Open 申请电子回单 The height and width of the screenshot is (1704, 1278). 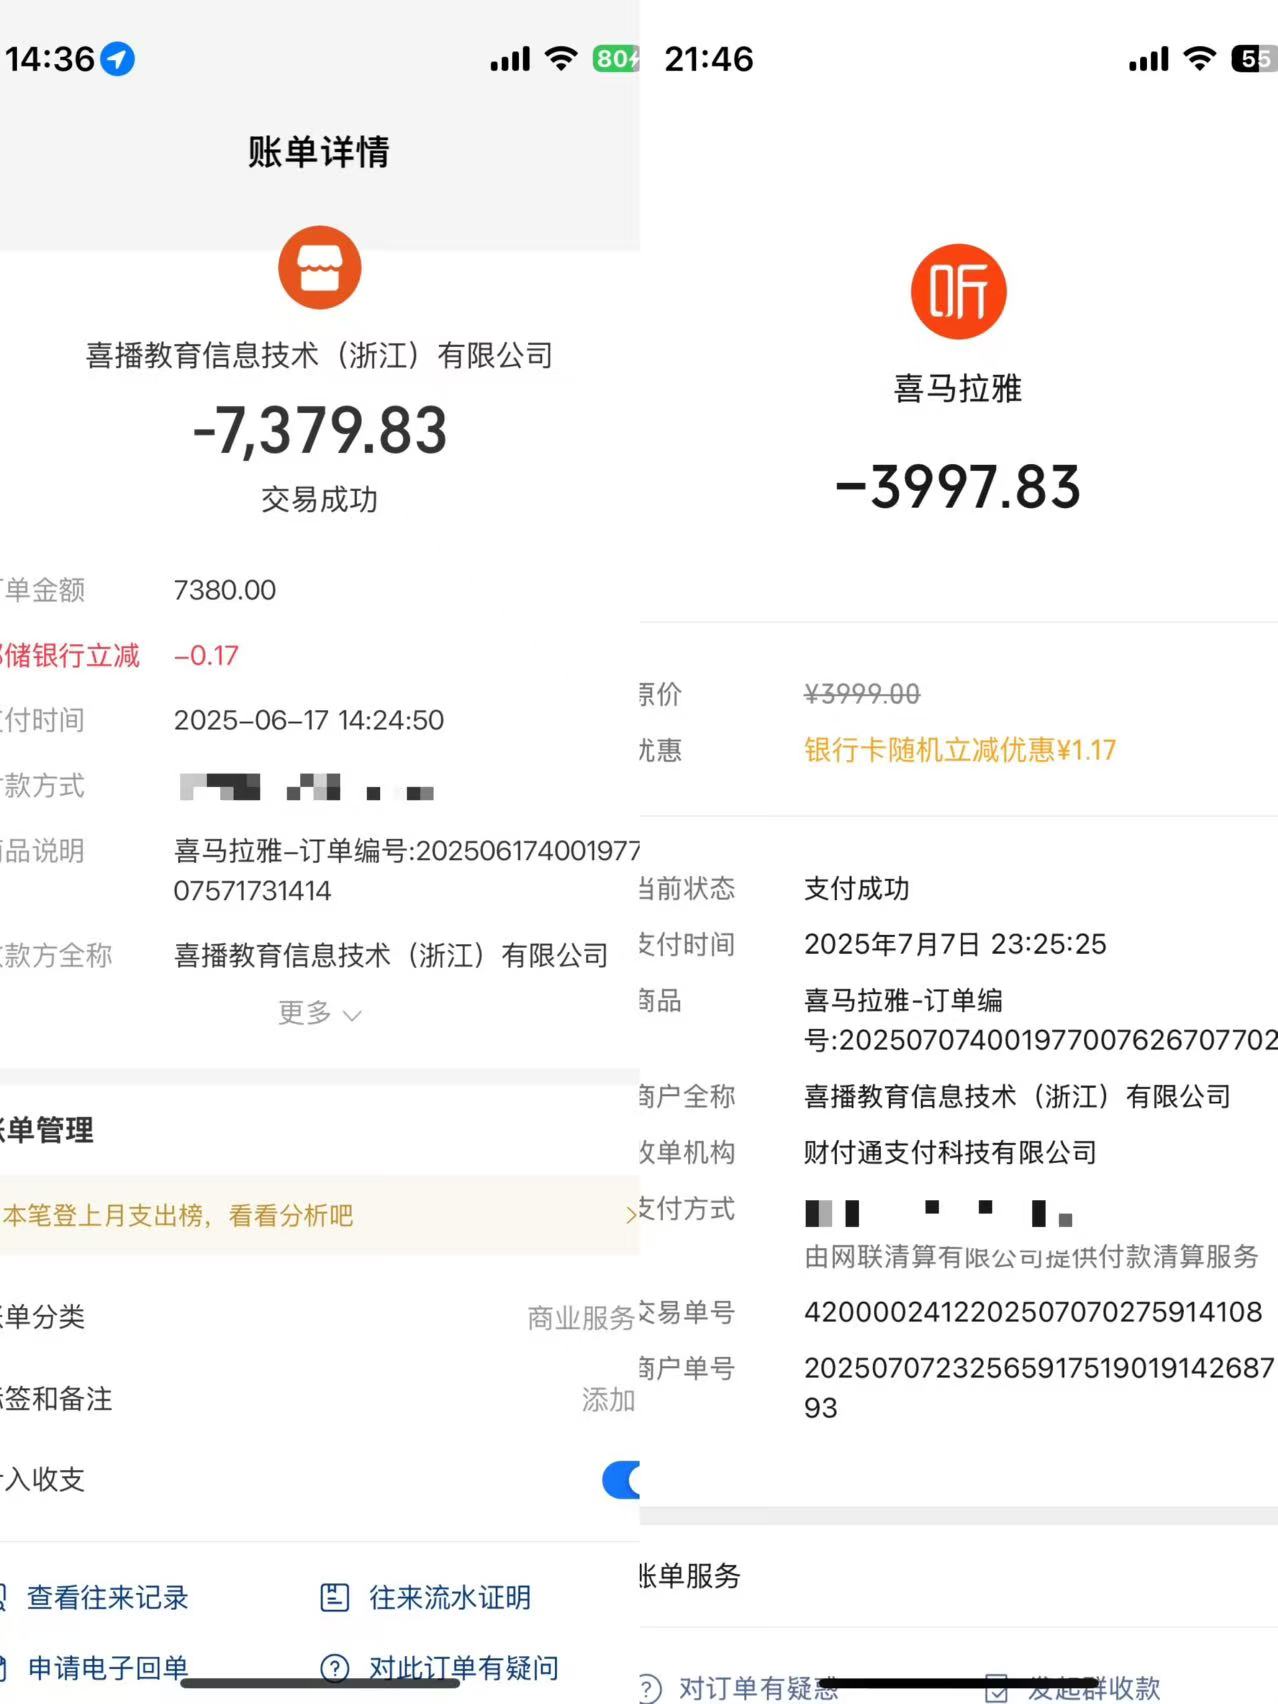pyautogui.click(x=107, y=1668)
